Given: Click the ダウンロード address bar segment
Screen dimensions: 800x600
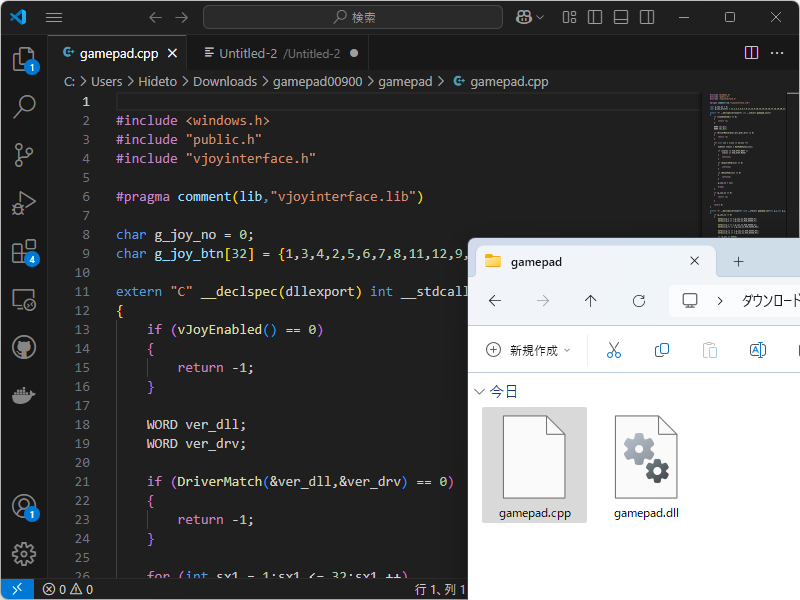Looking at the screenshot, I should [x=770, y=301].
